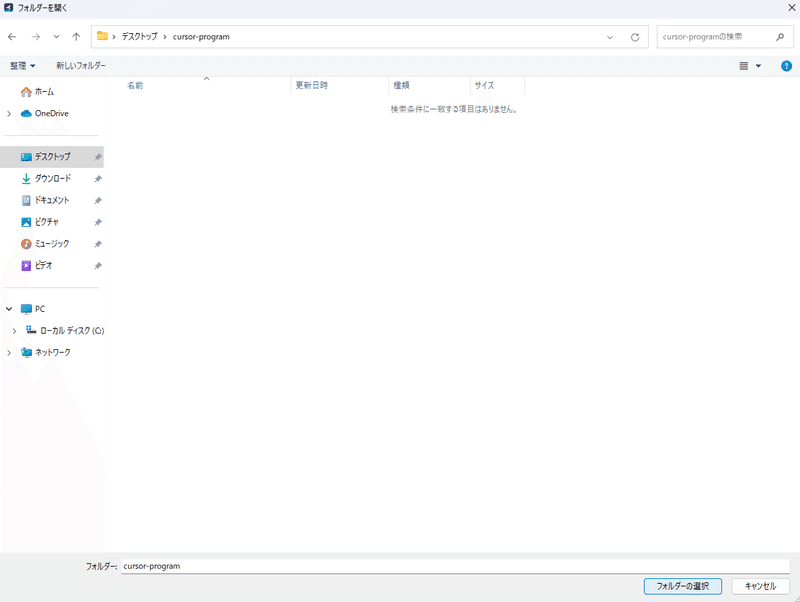Viewport: 800px width, 602px height.
Task: Unpin the デスクトップ pin icon
Action: (97, 158)
